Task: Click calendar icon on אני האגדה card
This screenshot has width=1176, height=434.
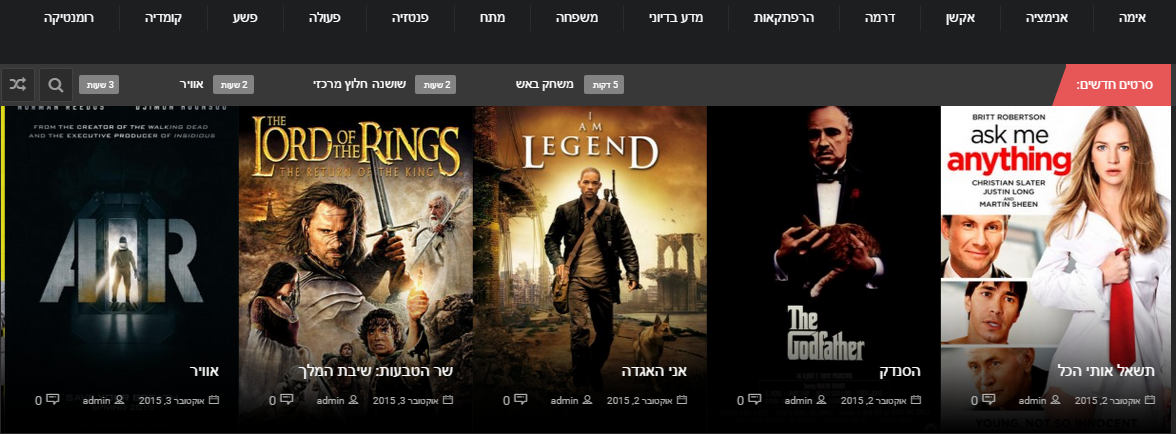Action: (682, 400)
